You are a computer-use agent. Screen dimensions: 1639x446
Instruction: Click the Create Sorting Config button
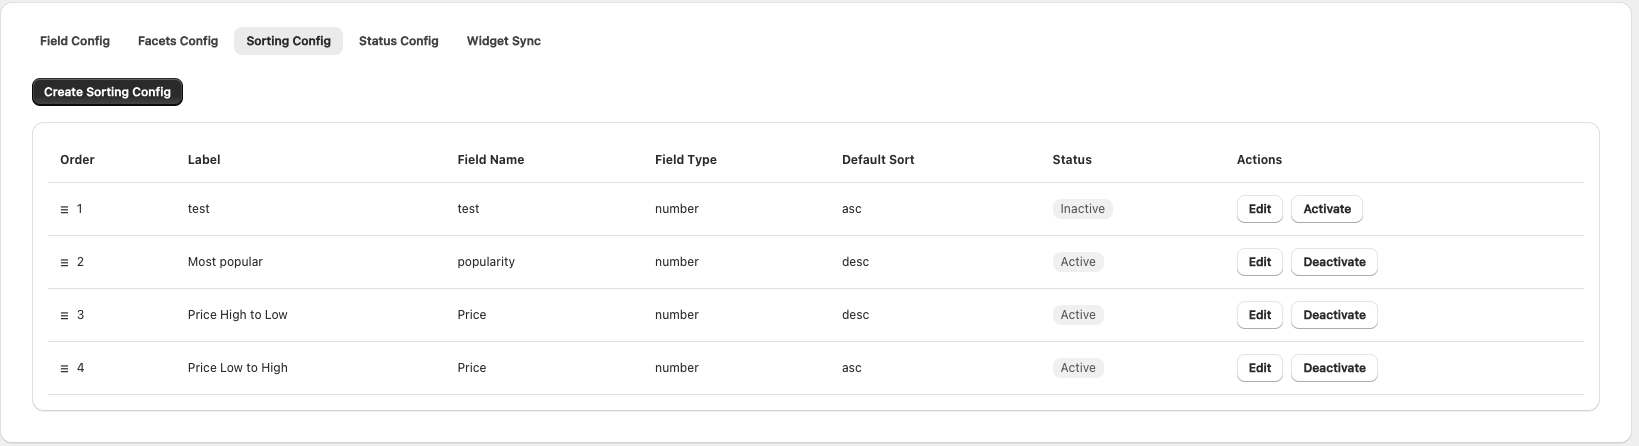(107, 92)
